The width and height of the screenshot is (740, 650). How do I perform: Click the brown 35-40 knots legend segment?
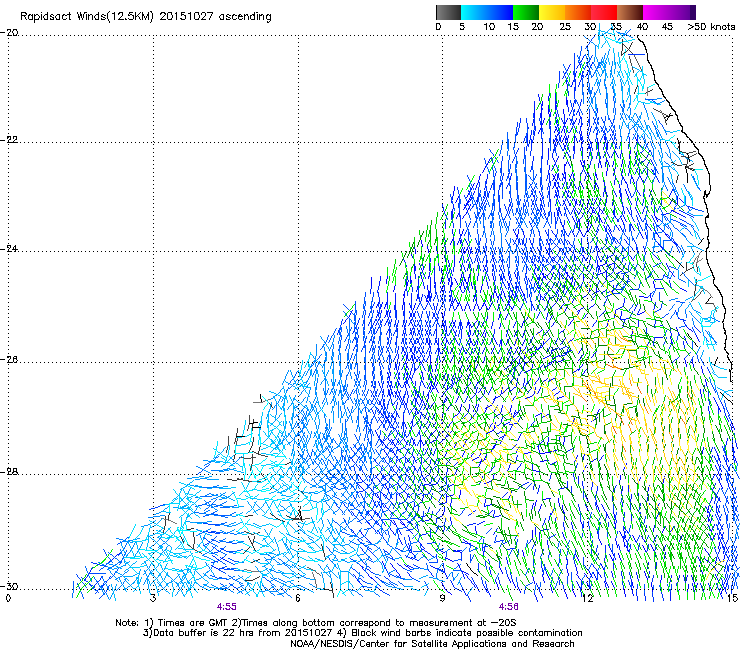630,12
